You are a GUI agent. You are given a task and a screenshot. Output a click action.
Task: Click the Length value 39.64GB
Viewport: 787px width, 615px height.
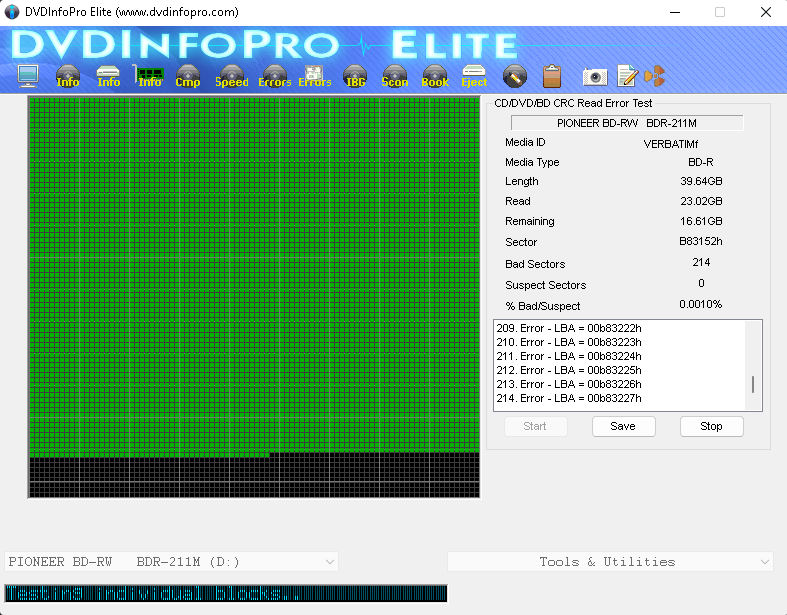click(701, 181)
